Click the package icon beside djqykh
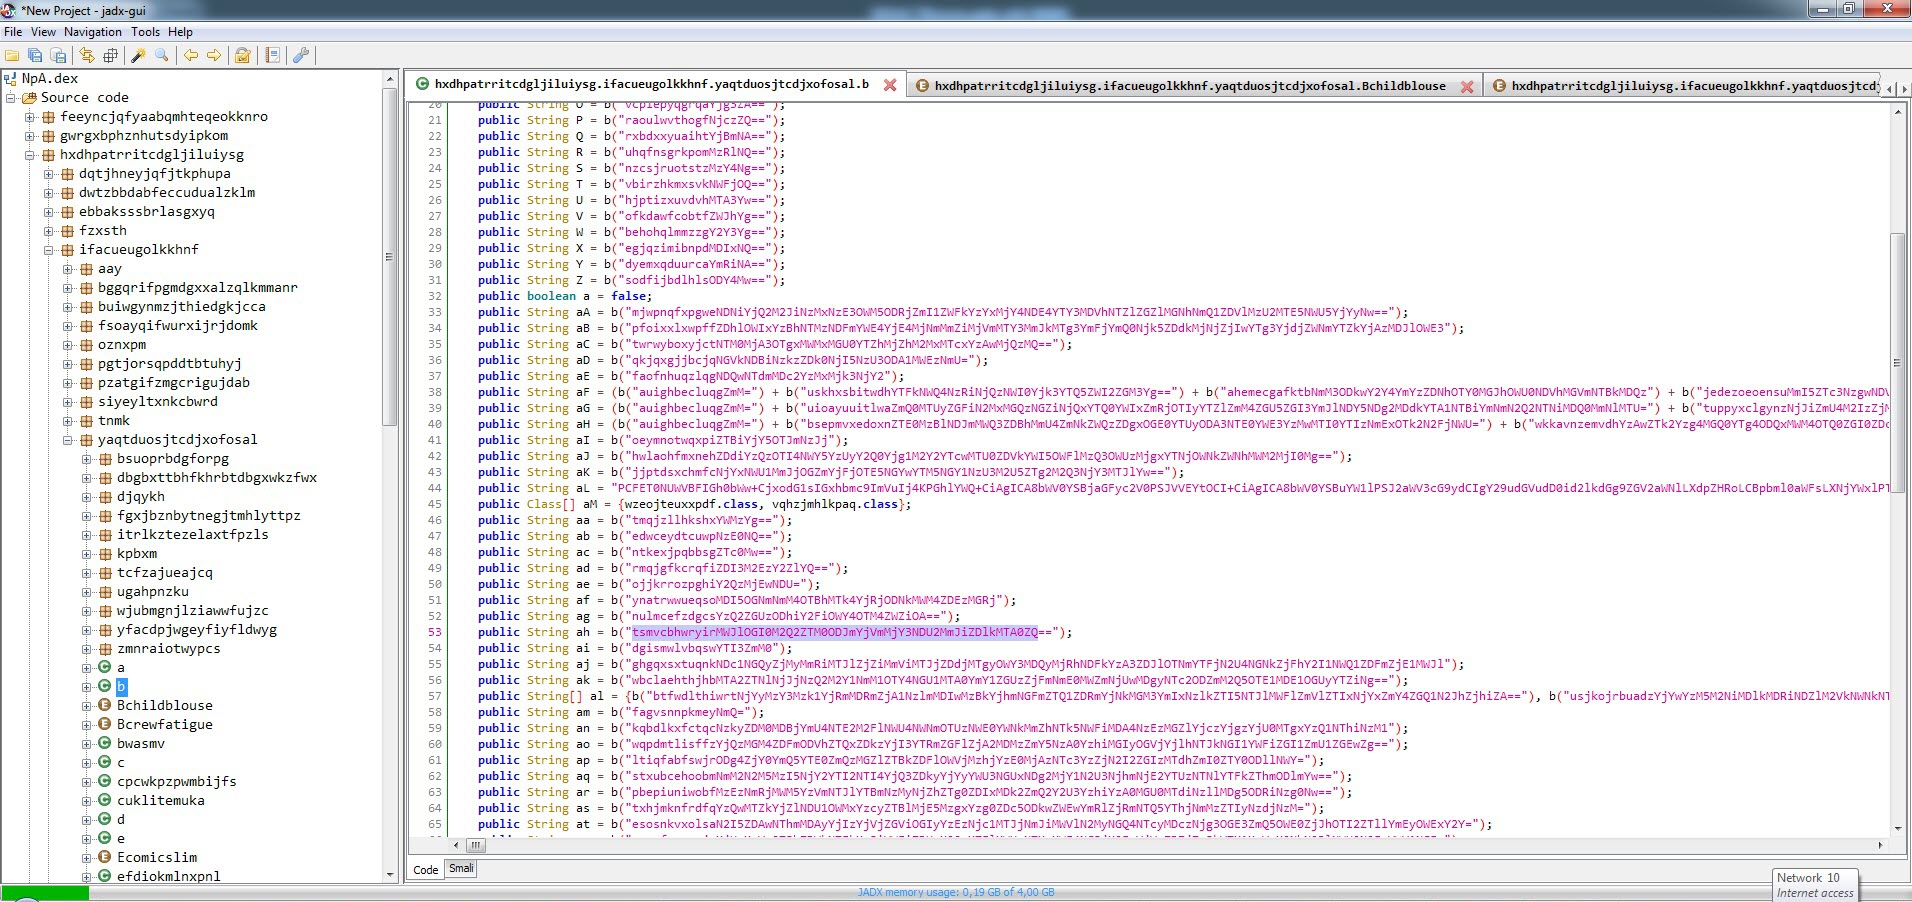The image size is (1912, 902). pyautogui.click(x=104, y=497)
